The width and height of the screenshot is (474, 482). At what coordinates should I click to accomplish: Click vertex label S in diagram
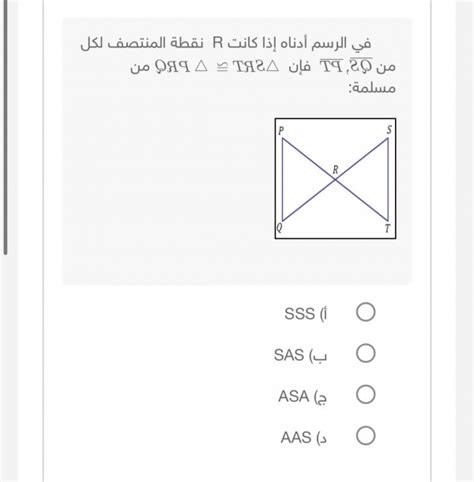pos(389,130)
